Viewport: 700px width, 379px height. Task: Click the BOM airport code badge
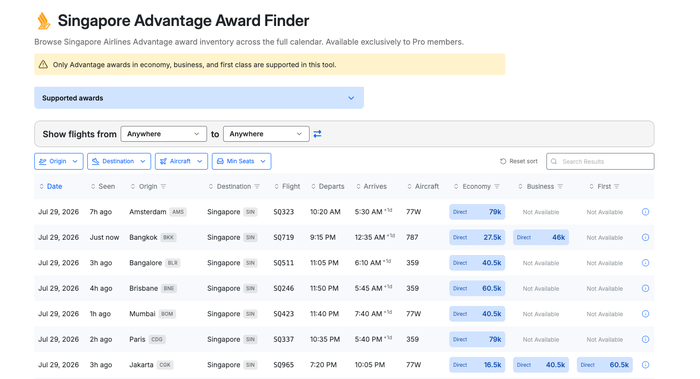click(x=167, y=314)
